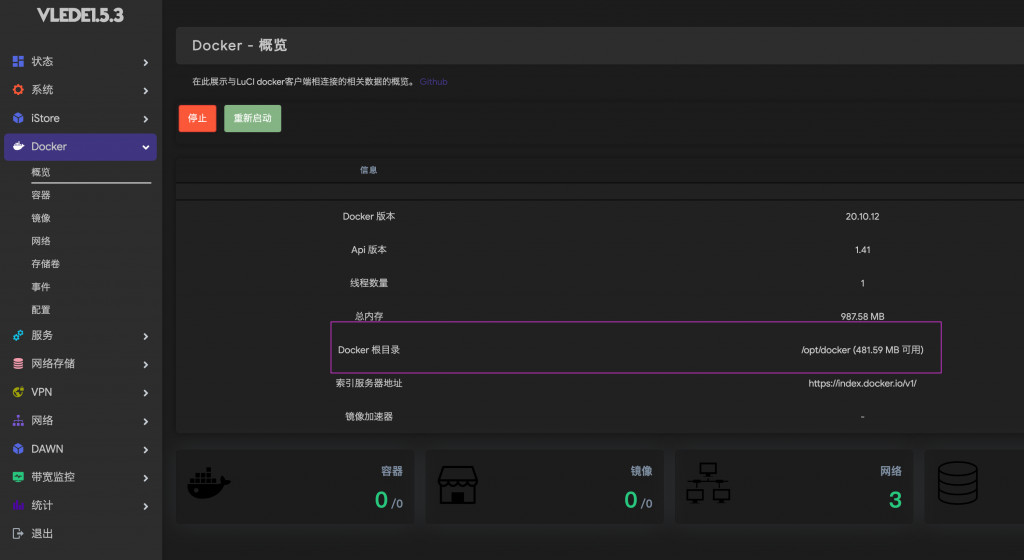Open the Github link
The image size is (1024, 560).
coord(434,82)
